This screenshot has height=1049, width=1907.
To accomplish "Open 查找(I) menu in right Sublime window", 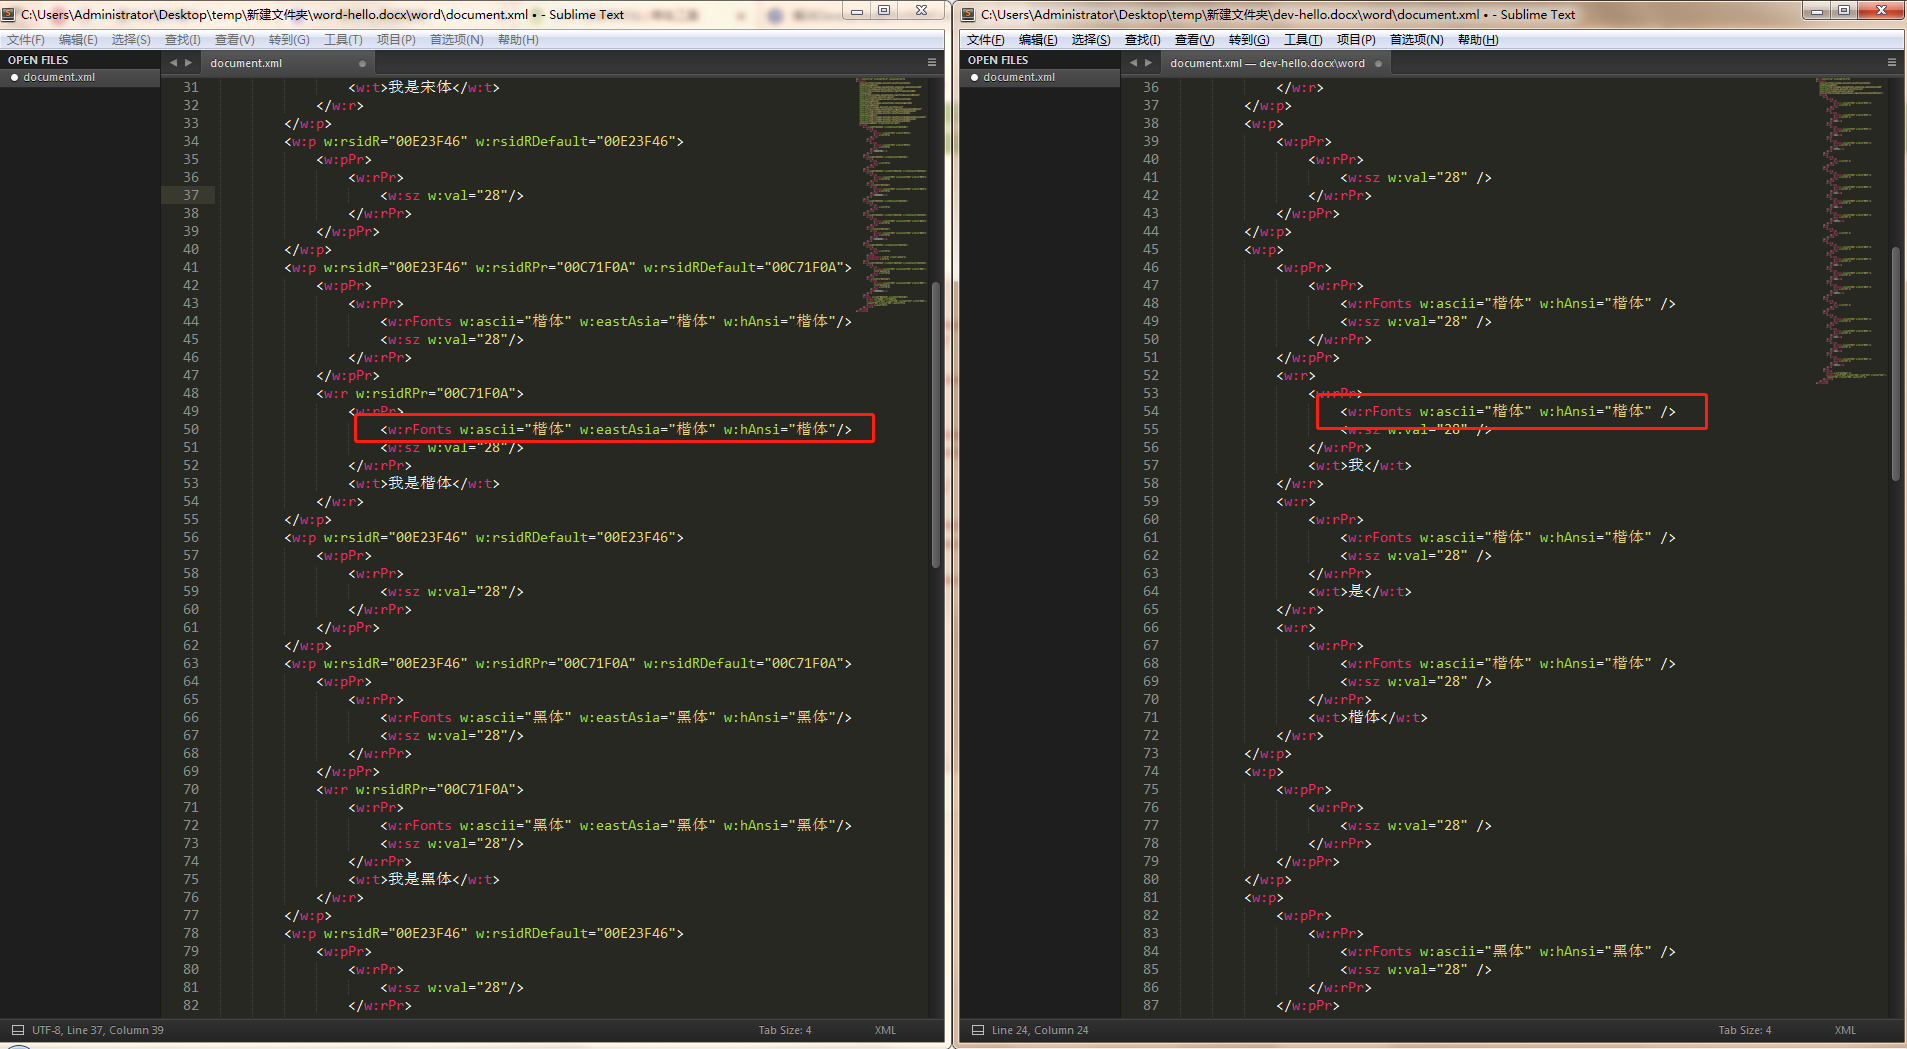I will coord(1143,40).
